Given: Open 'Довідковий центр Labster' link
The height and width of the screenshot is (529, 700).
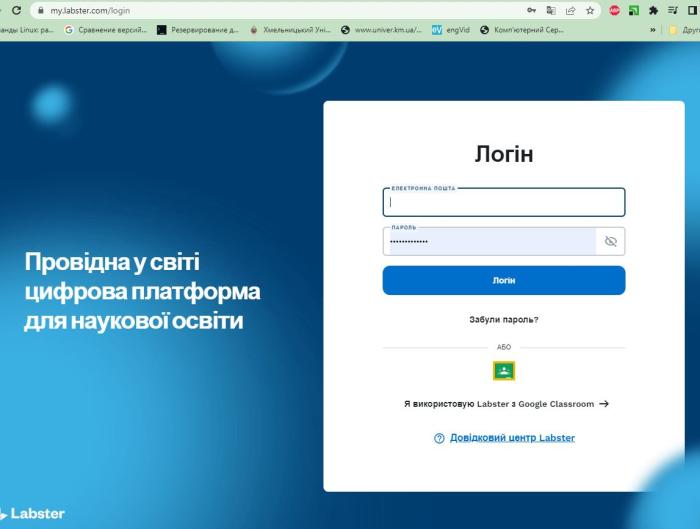Looking at the screenshot, I should 512,438.
